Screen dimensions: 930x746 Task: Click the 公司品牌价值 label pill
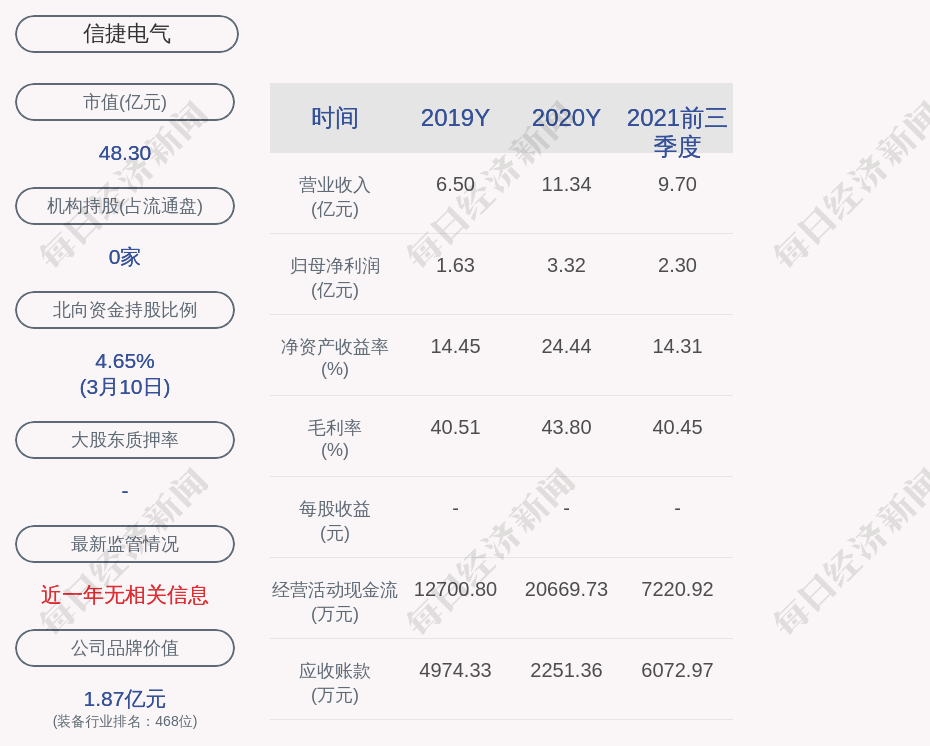(x=125, y=648)
